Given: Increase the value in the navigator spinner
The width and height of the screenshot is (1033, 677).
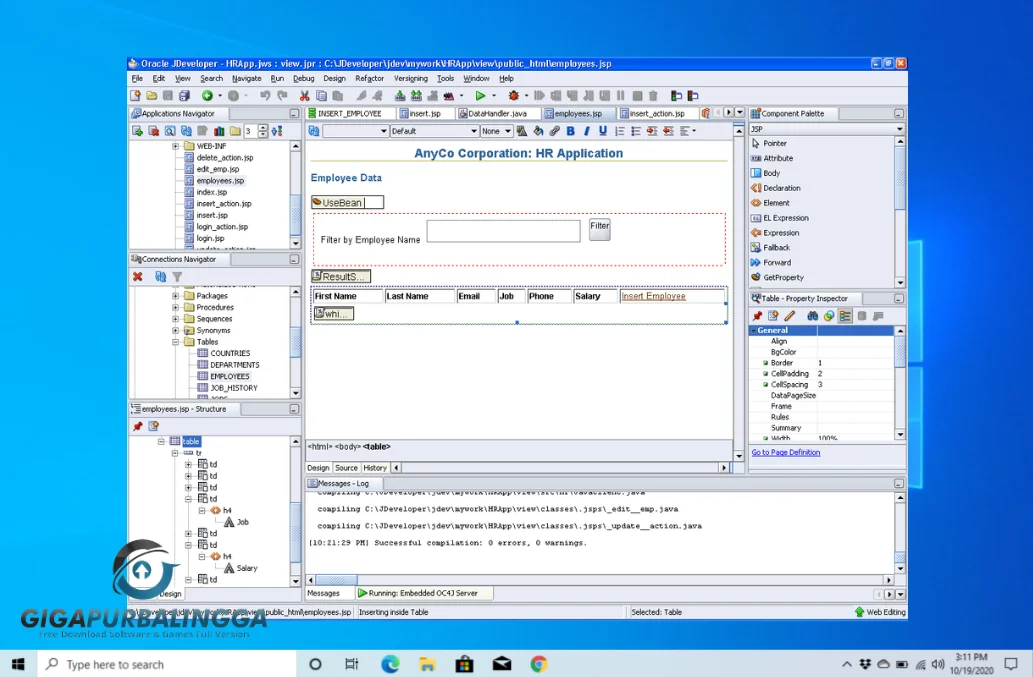Looking at the screenshot, I should tap(263, 126).
